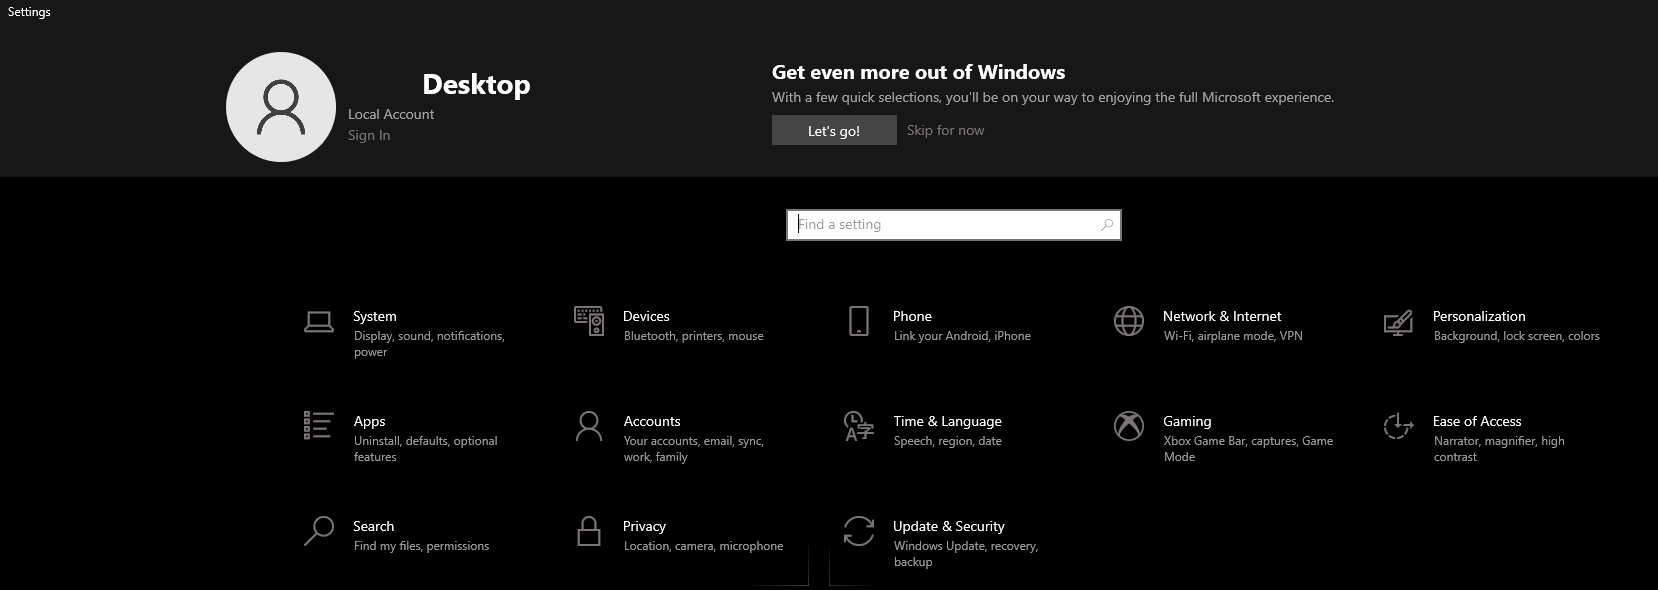Select the Time & Language icon
Image resolution: width=1658 pixels, height=590 pixels.
pyautogui.click(x=859, y=426)
